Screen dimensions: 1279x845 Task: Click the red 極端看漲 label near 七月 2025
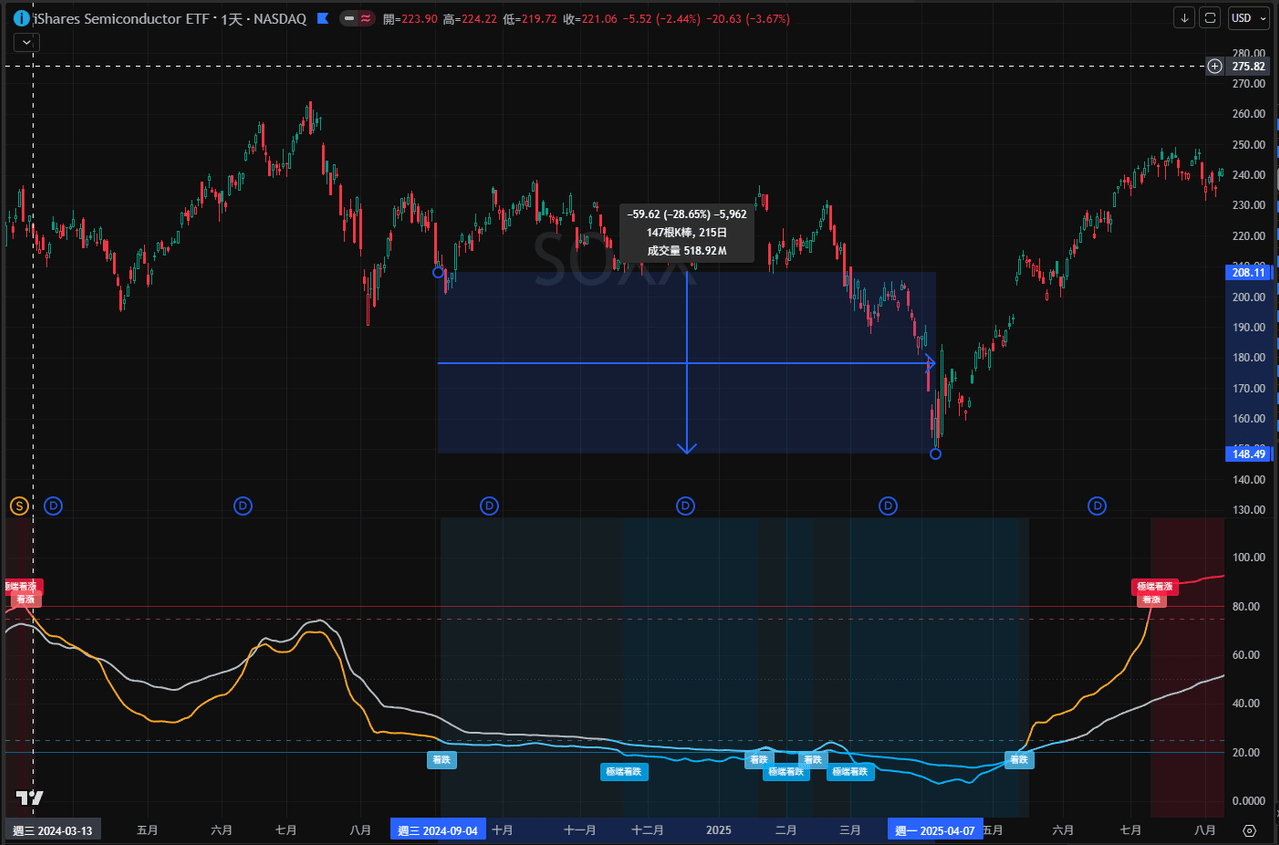click(1155, 587)
